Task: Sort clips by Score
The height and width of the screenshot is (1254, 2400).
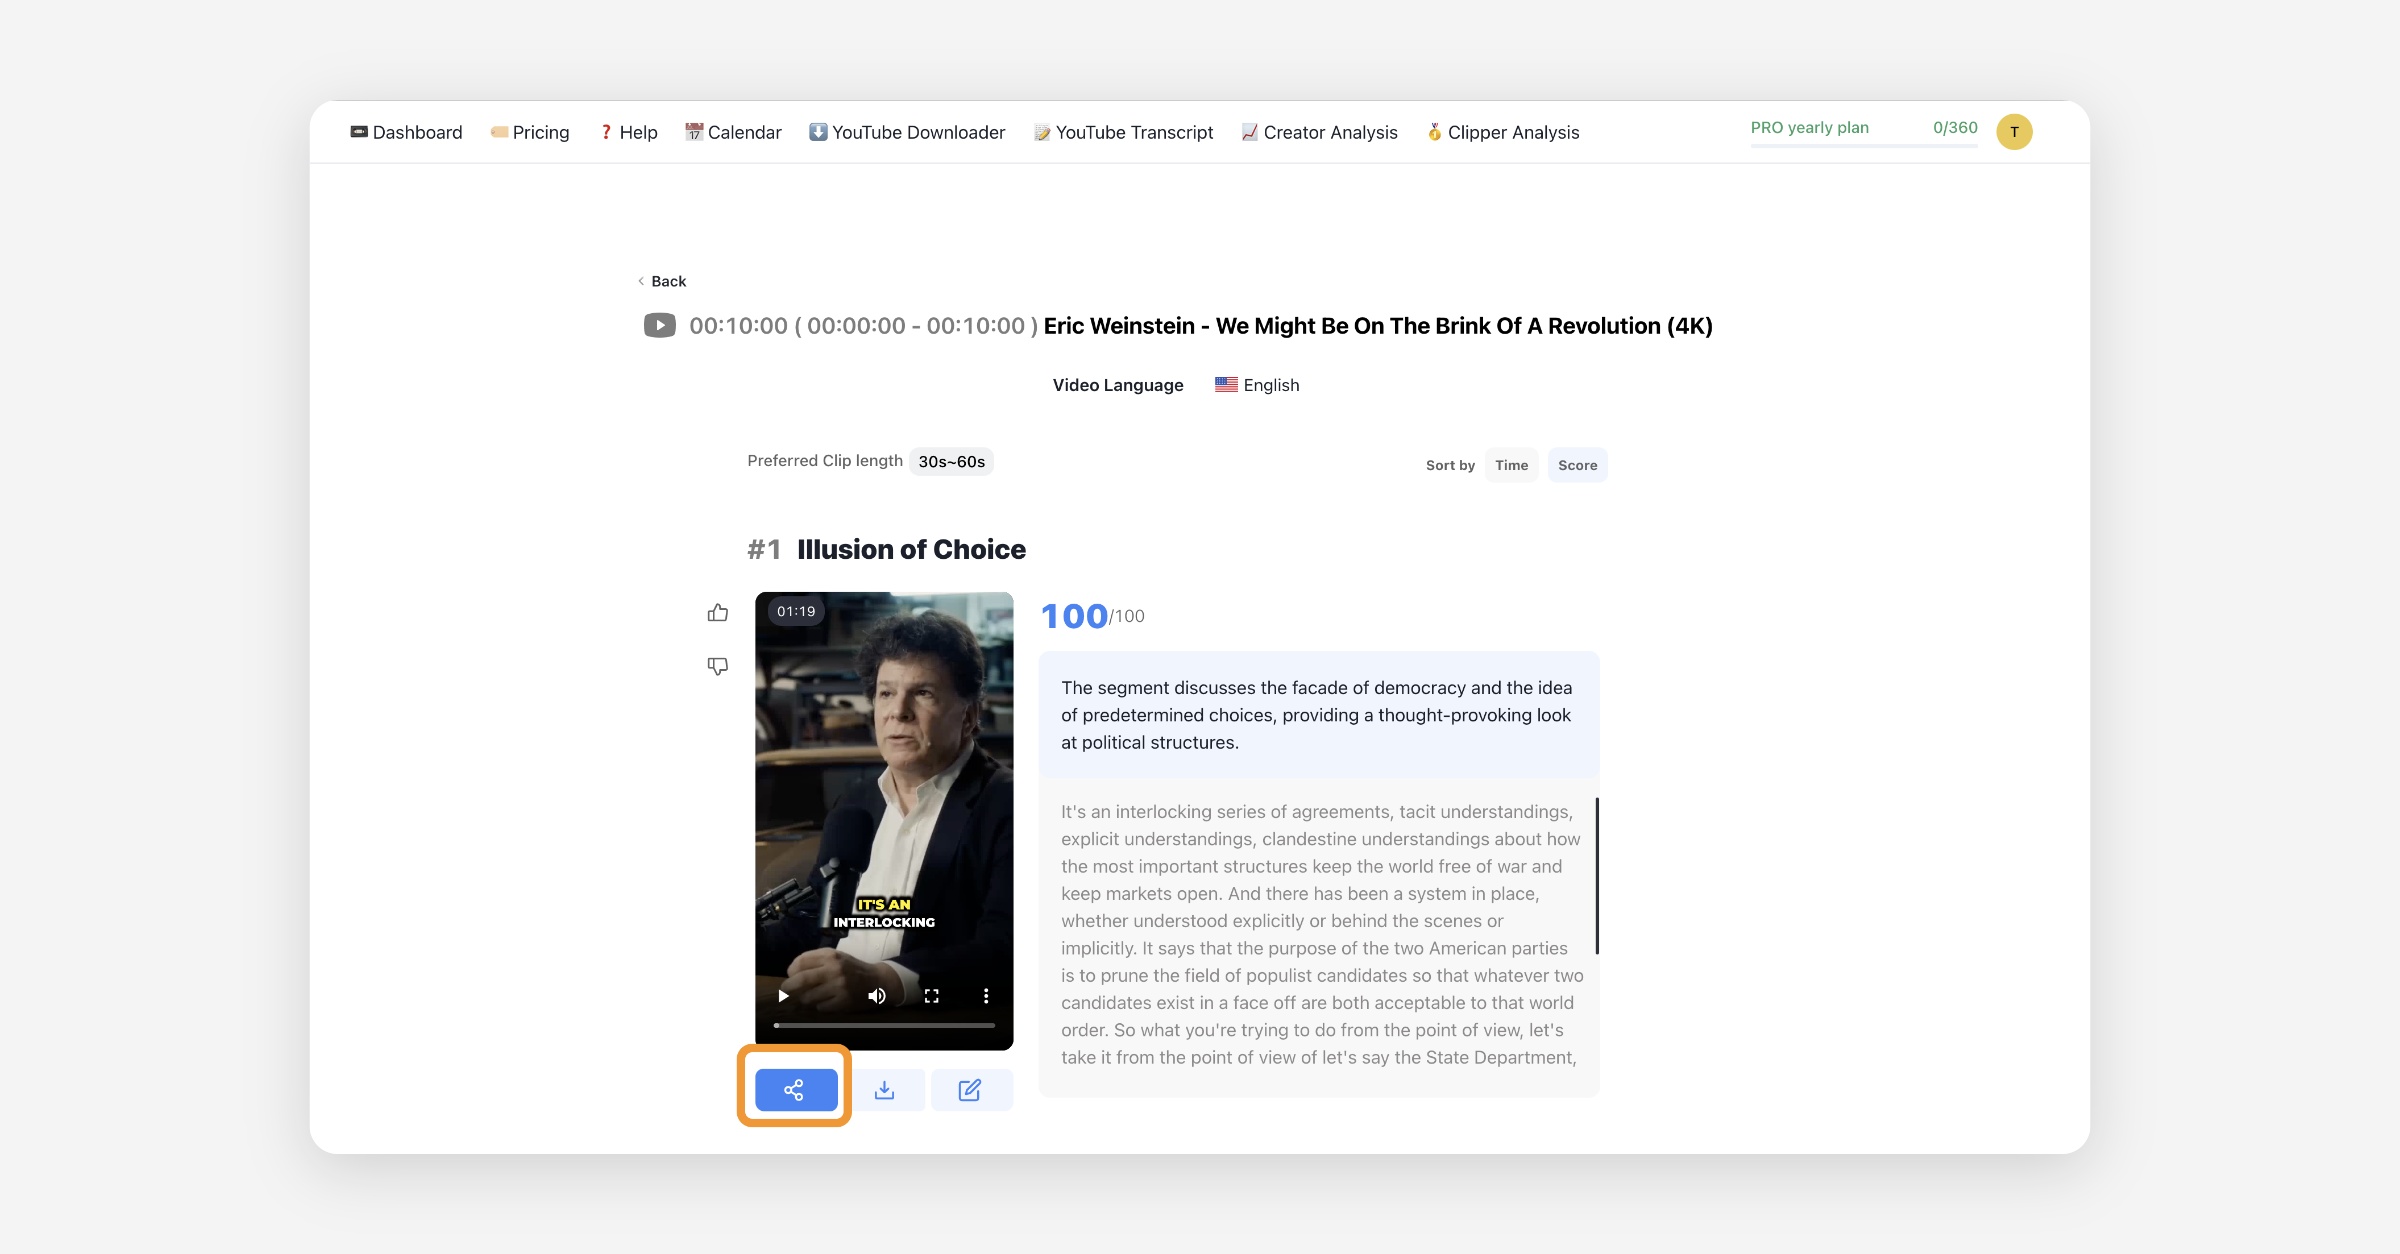Action: 1577,465
